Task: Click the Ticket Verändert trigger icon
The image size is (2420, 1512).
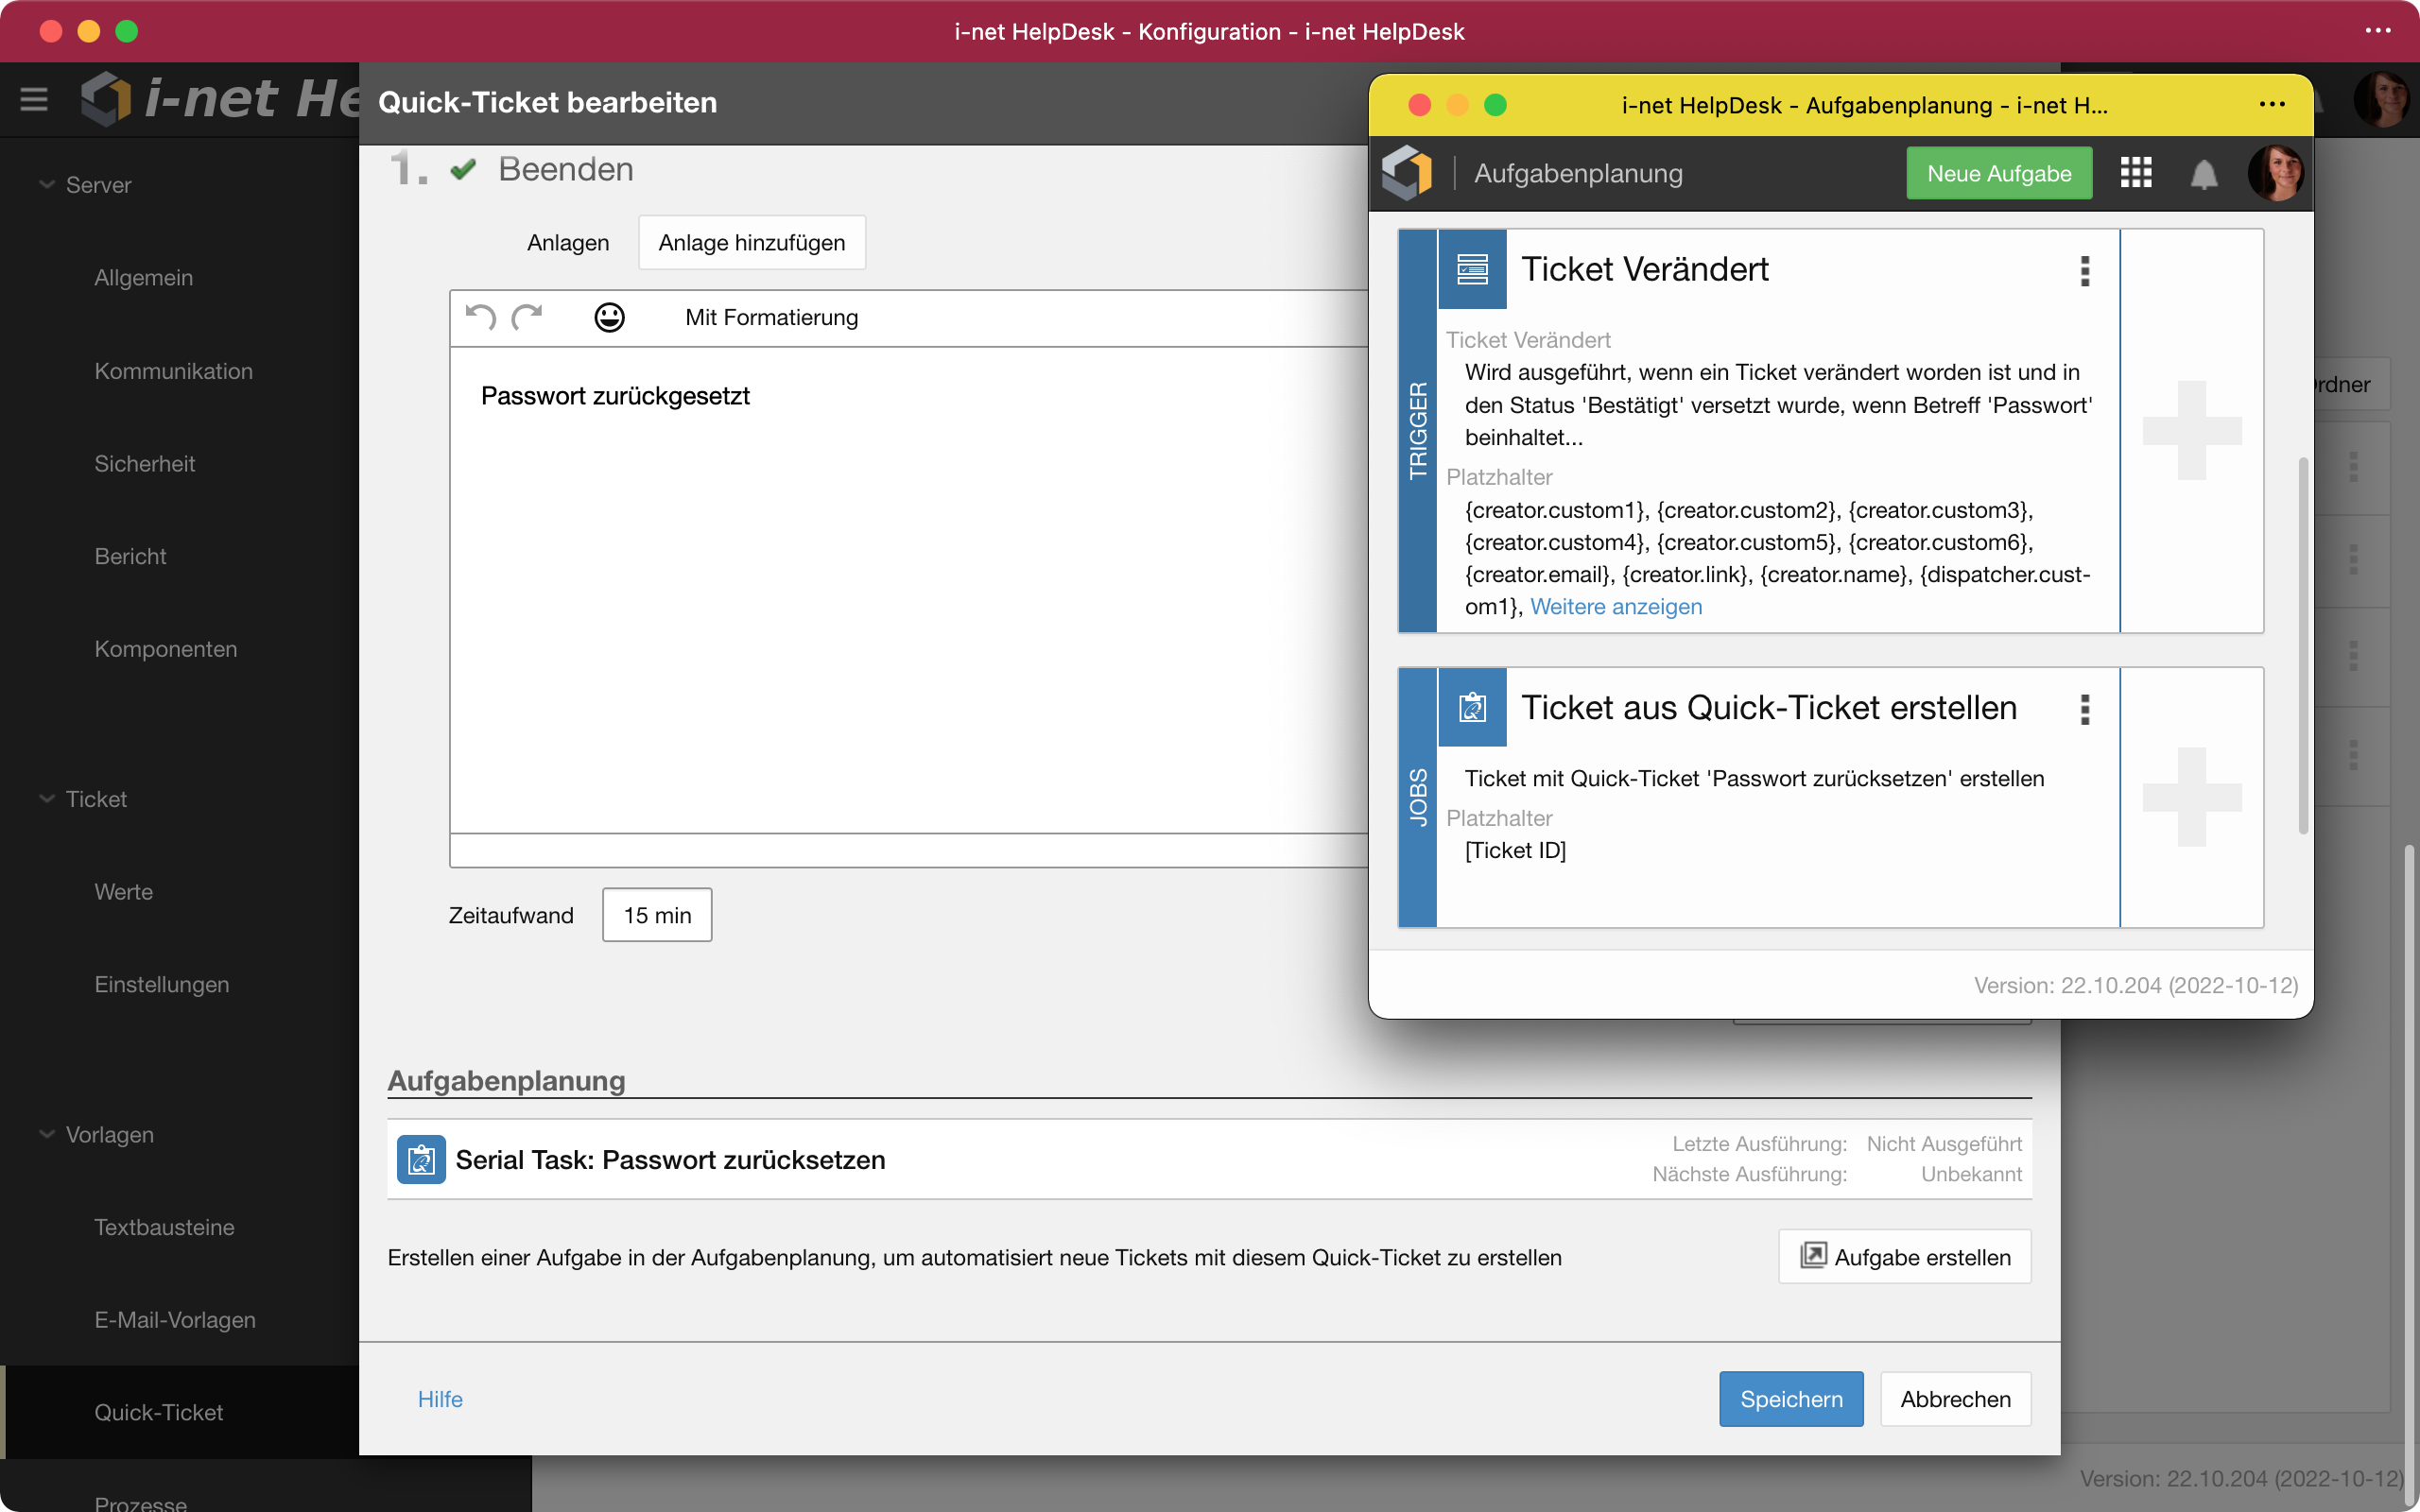Action: pyautogui.click(x=1472, y=269)
